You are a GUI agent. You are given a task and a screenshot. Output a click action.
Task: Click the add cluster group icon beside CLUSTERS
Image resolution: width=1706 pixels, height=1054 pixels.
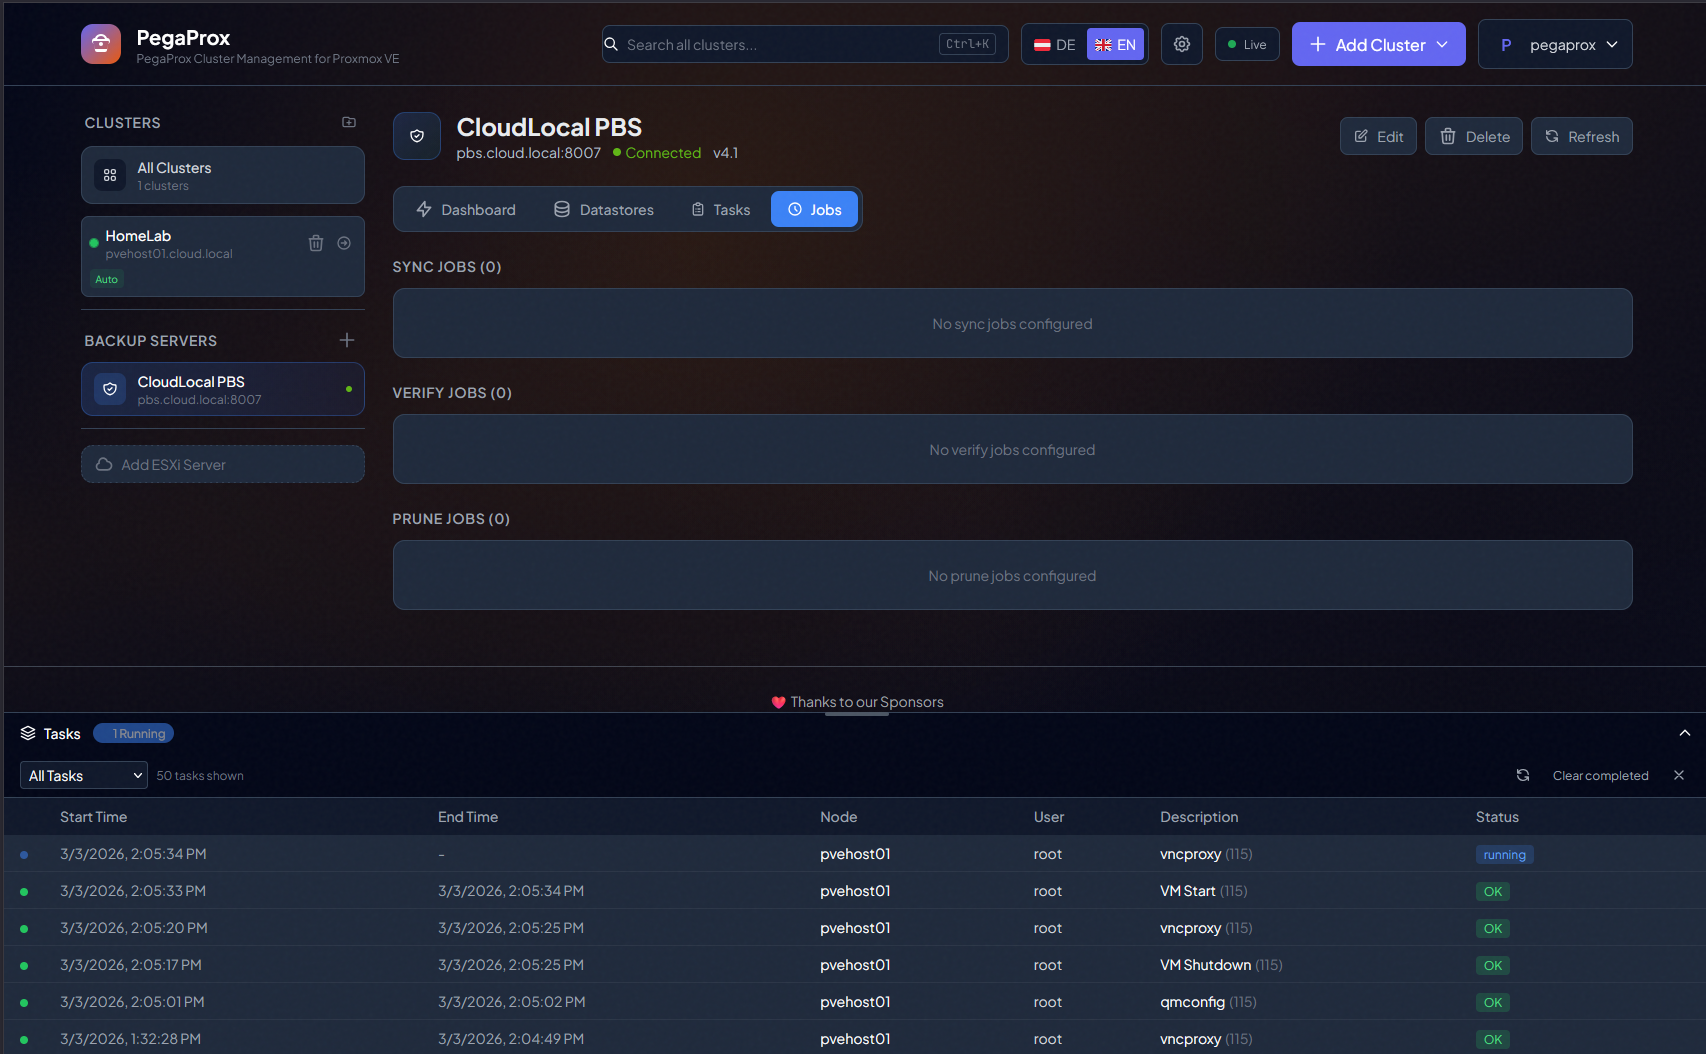pos(349,122)
